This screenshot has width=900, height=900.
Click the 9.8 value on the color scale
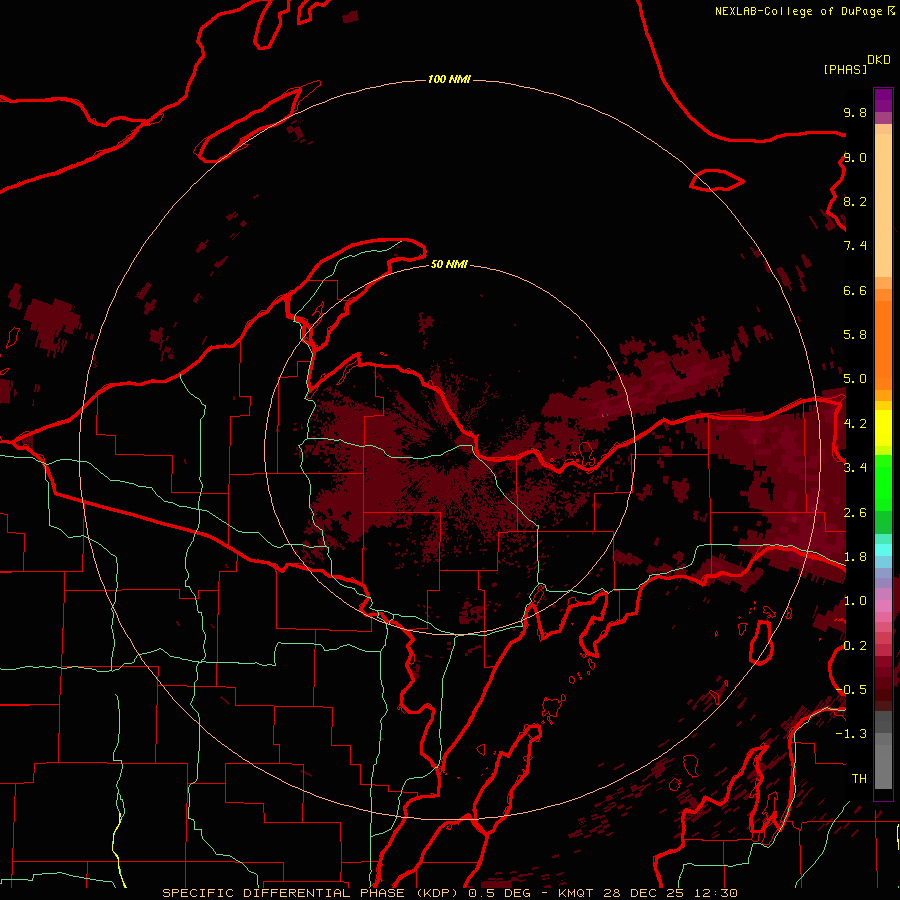(x=855, y=112)
